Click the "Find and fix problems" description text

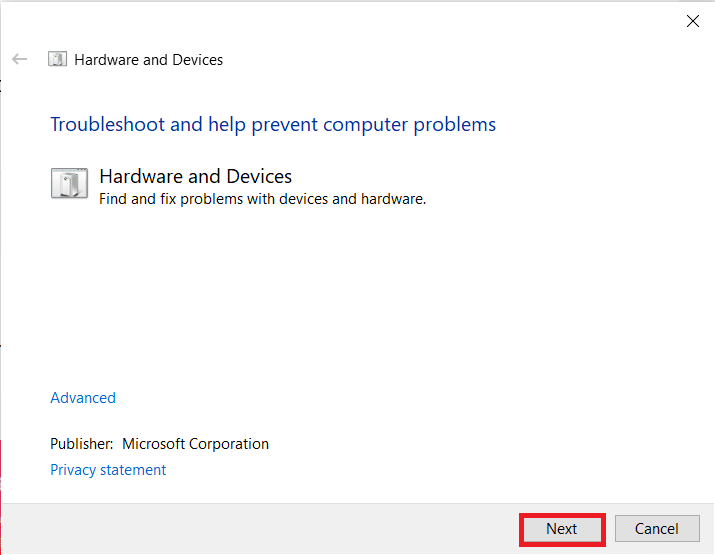[262, 199]
